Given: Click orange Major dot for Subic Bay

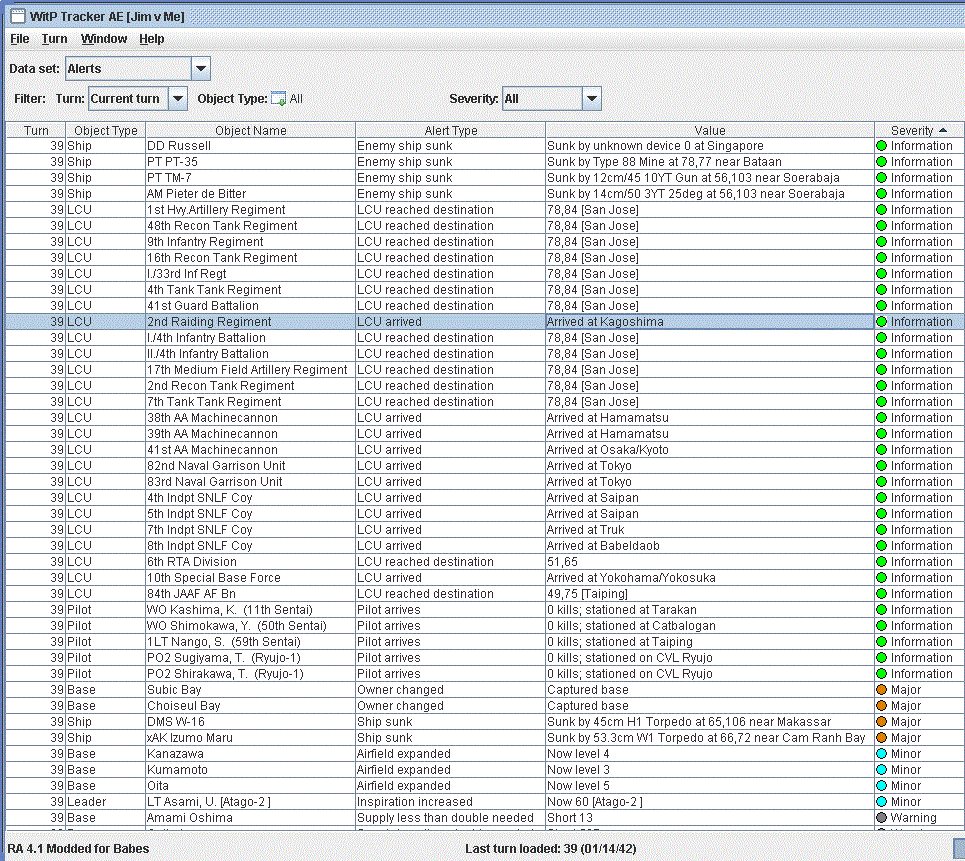Looking at the screenshot, I should (882, 690).
